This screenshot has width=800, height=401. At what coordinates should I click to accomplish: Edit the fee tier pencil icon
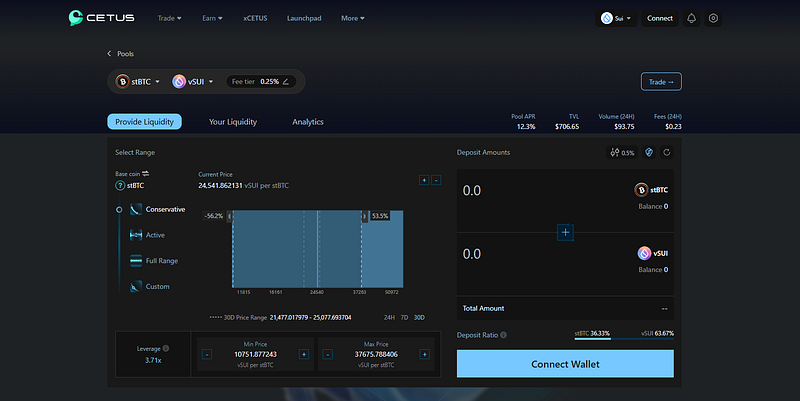point(286,82)
